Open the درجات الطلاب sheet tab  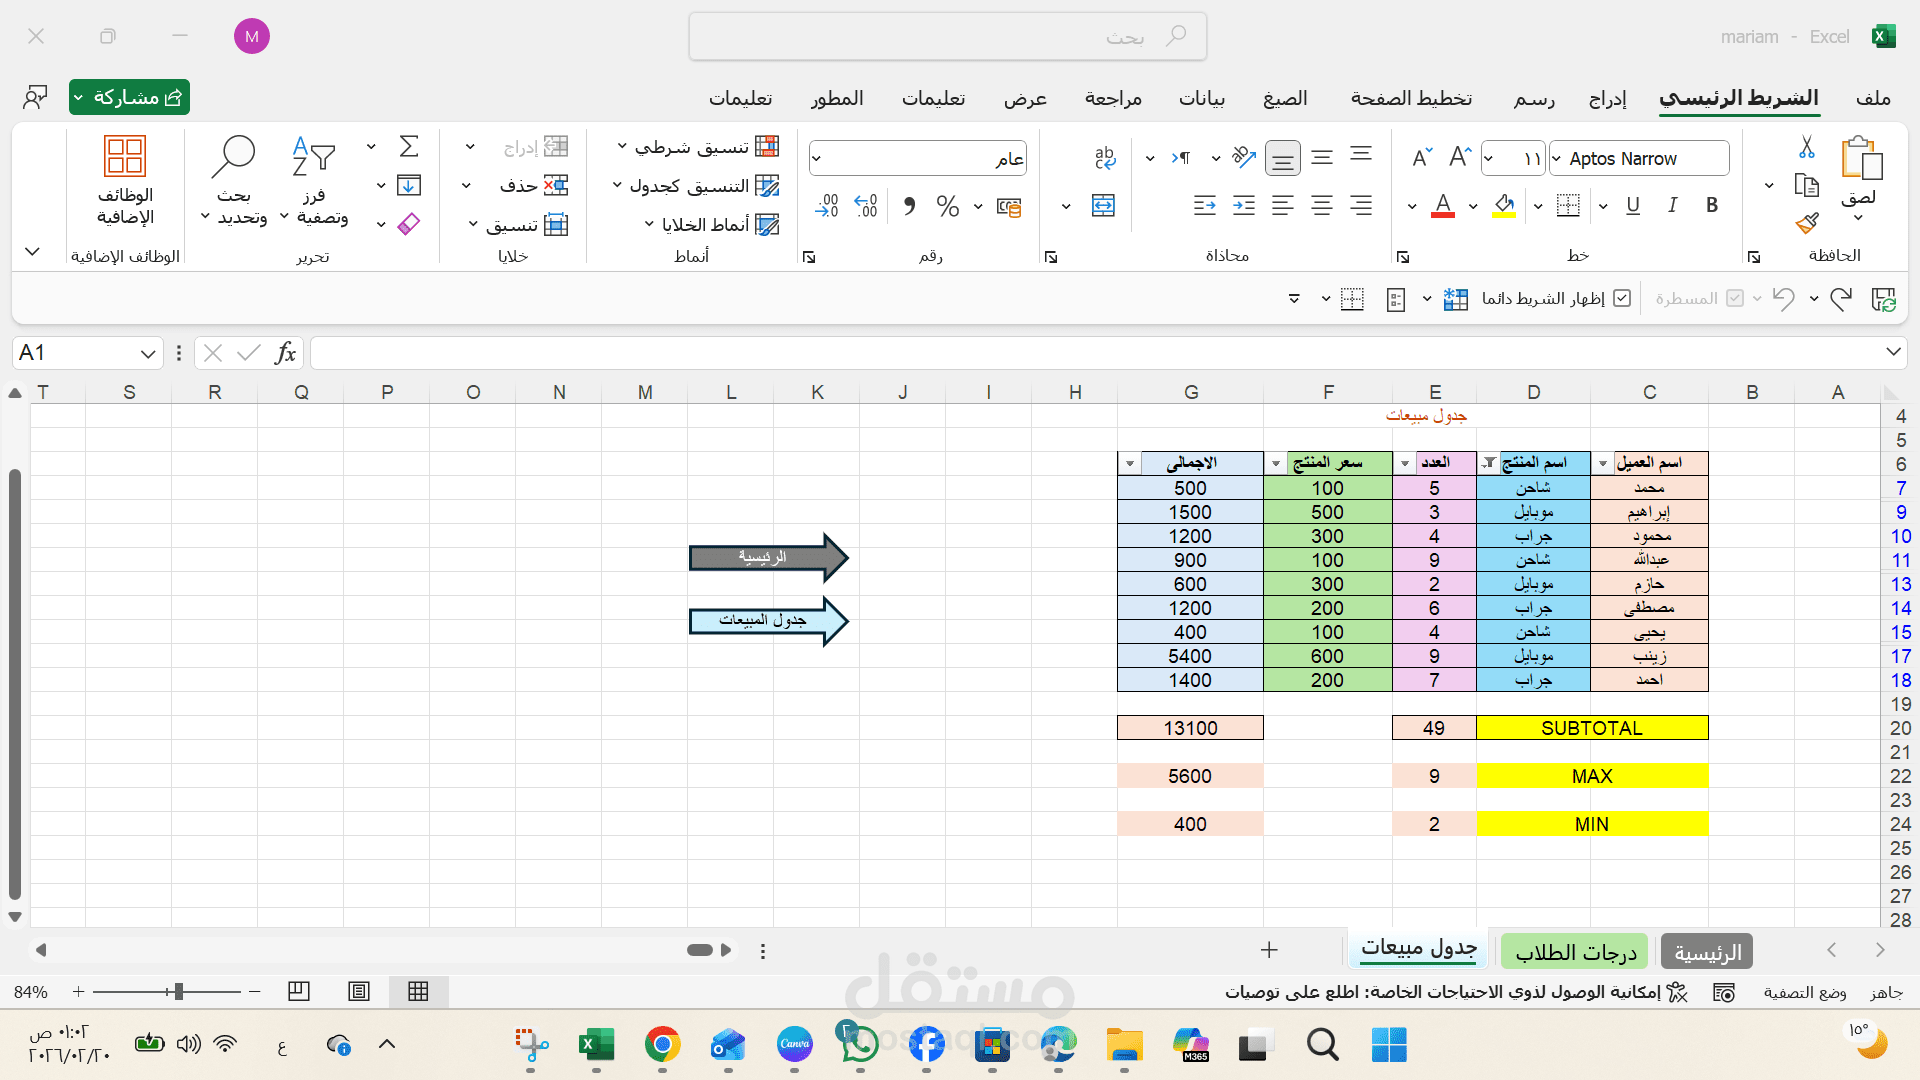click(x=1573, y=951)
